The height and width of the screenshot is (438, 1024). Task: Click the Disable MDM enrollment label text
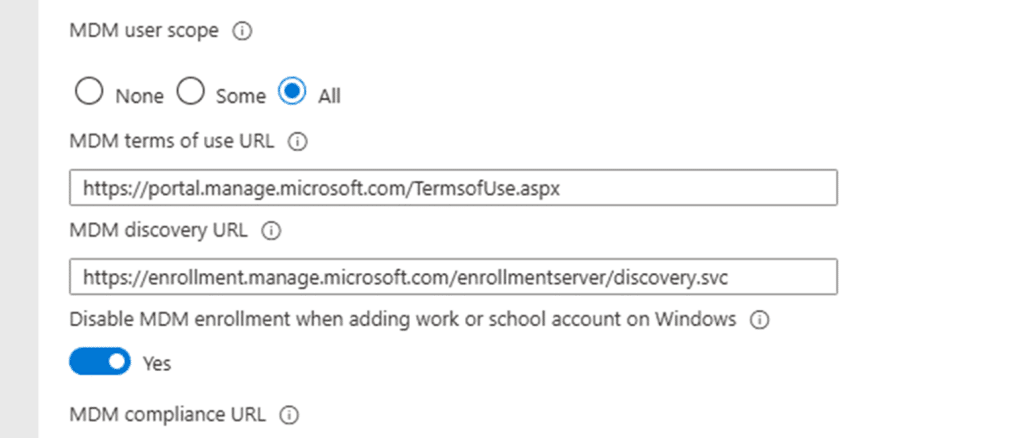[403, 320]
